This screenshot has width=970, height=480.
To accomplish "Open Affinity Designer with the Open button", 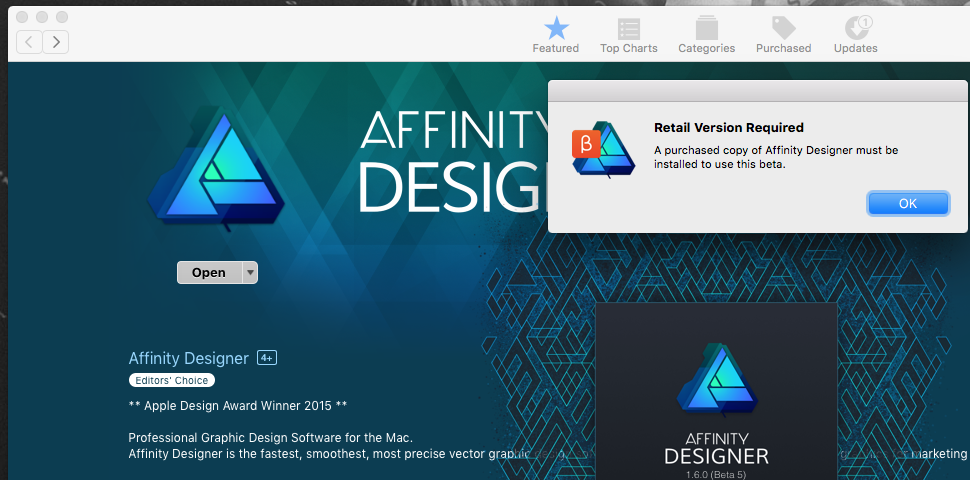I will coord(209,273).
